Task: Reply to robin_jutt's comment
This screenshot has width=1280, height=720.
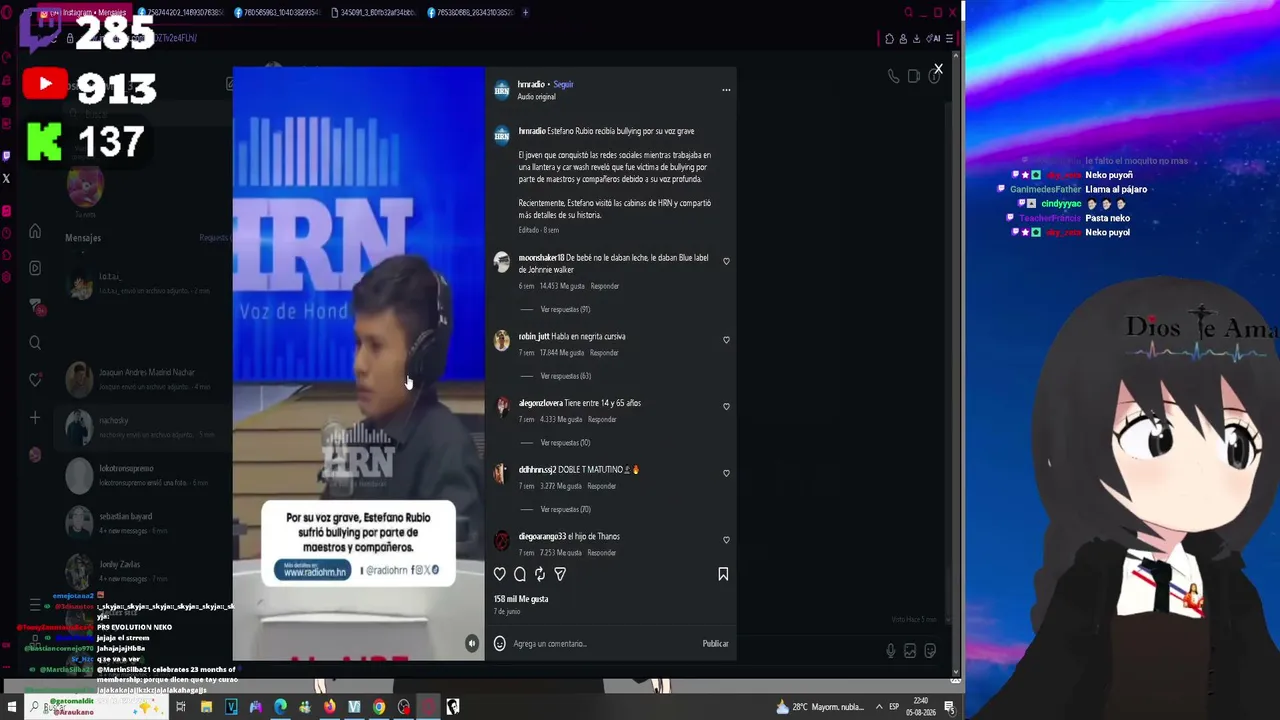Action: coord(604,353)
